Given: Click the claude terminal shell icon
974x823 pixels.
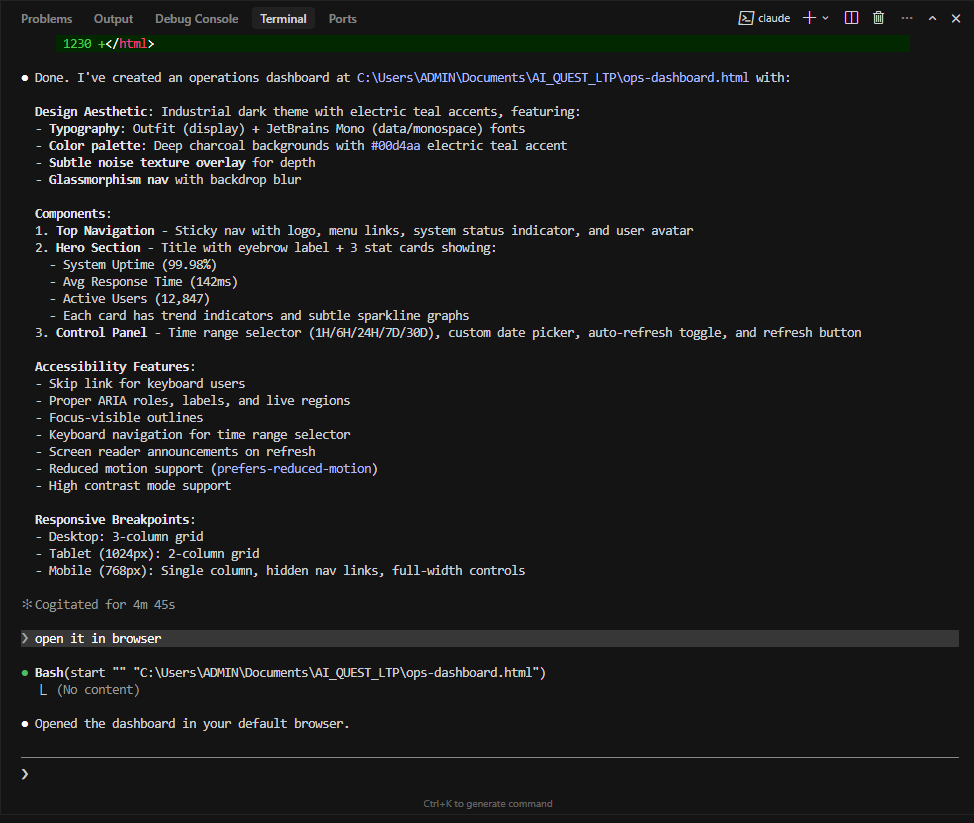Looking at the screenshot, I should click(x=746, y=18).
